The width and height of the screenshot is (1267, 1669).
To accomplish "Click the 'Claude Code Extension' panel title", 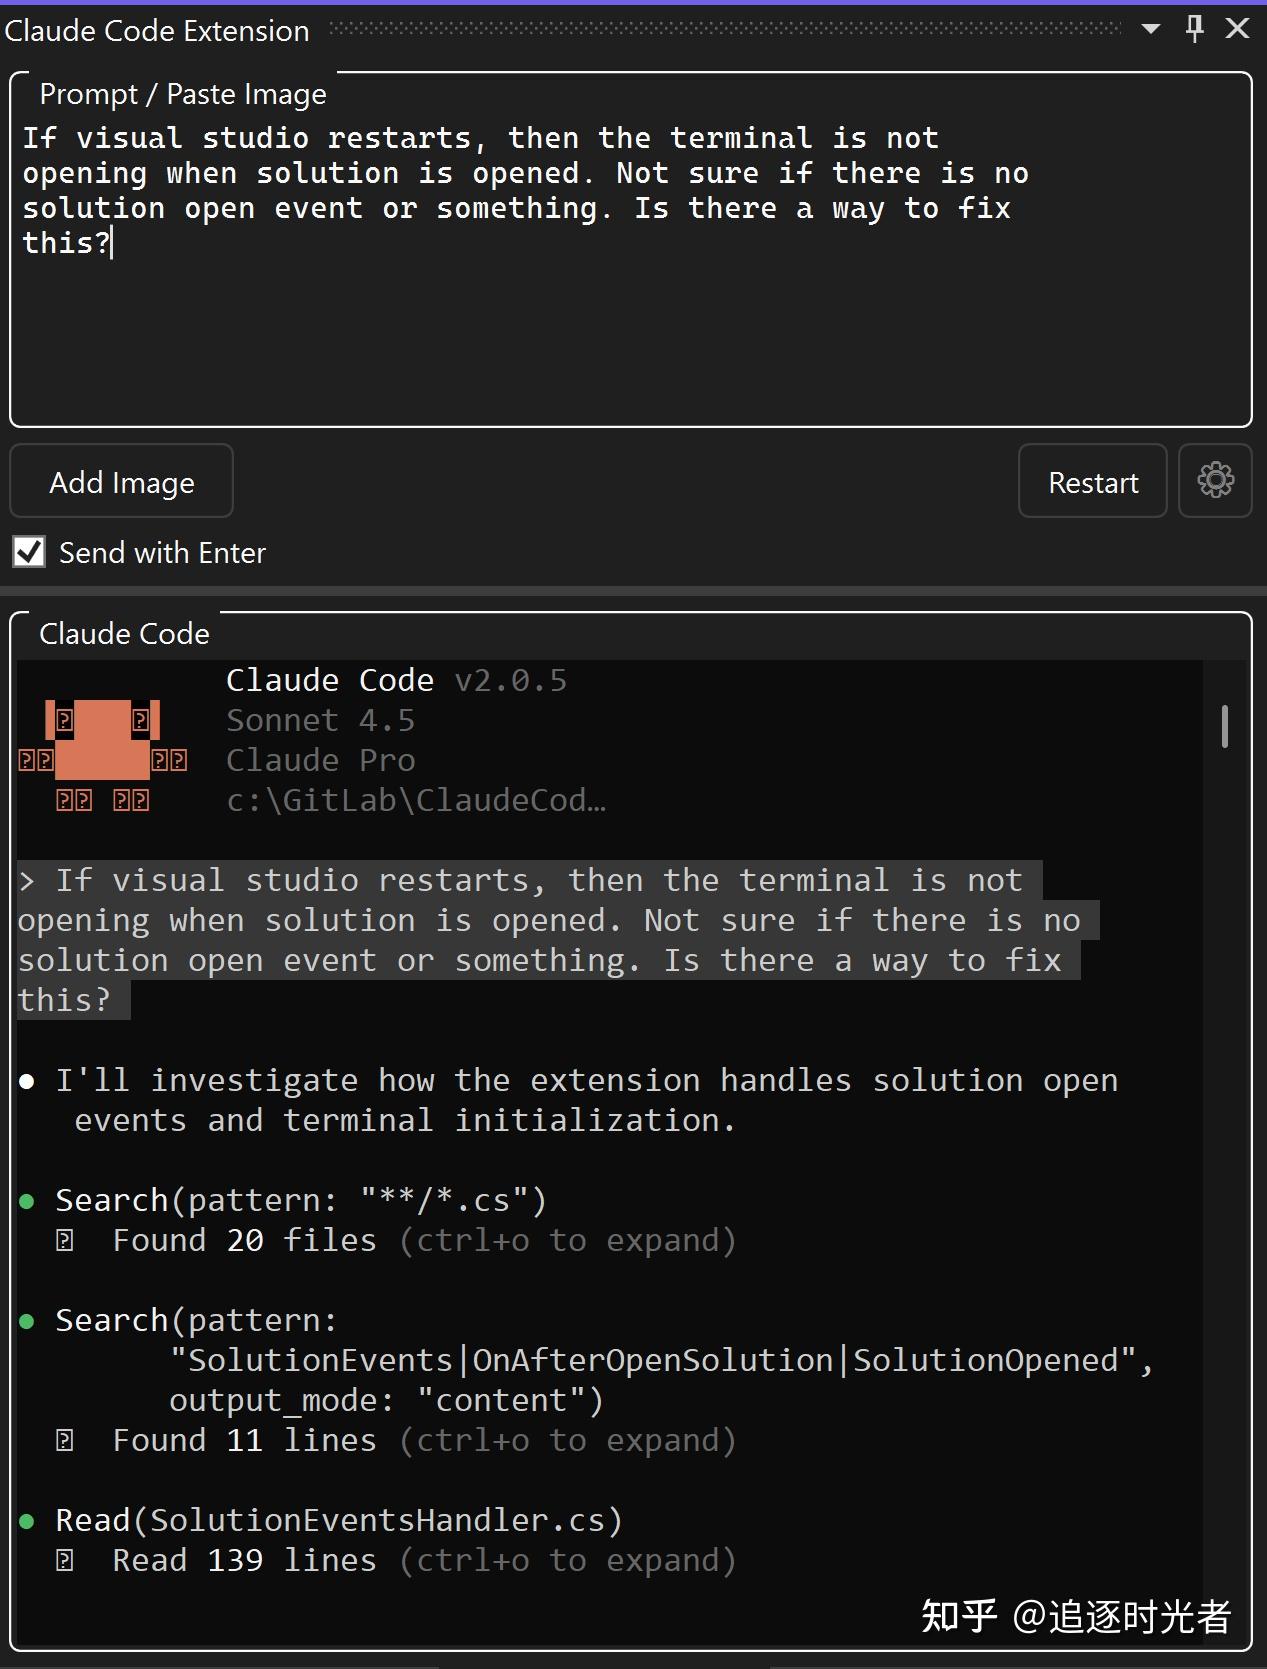I will [x=157, y=31].
